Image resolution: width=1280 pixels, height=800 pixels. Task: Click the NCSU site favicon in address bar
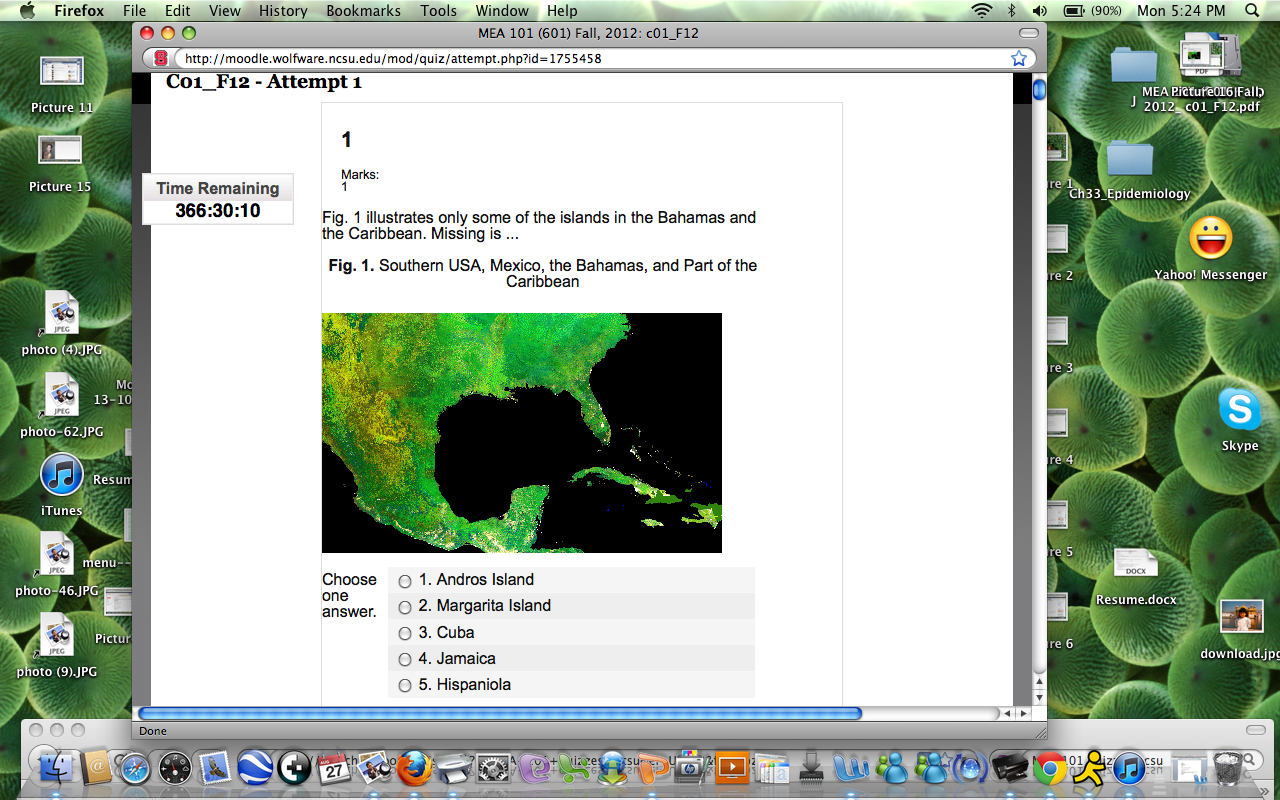click(x=161, y=58)
